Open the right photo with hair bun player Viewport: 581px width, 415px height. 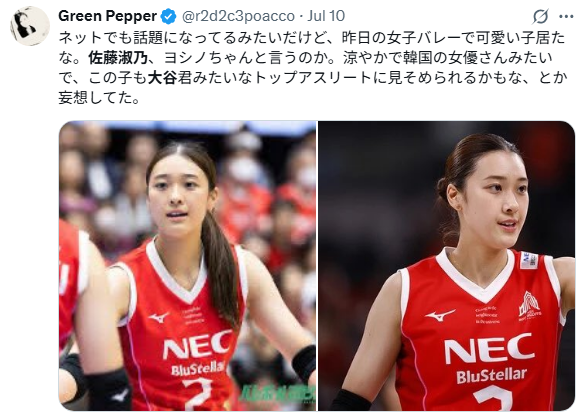coord(446,266)
